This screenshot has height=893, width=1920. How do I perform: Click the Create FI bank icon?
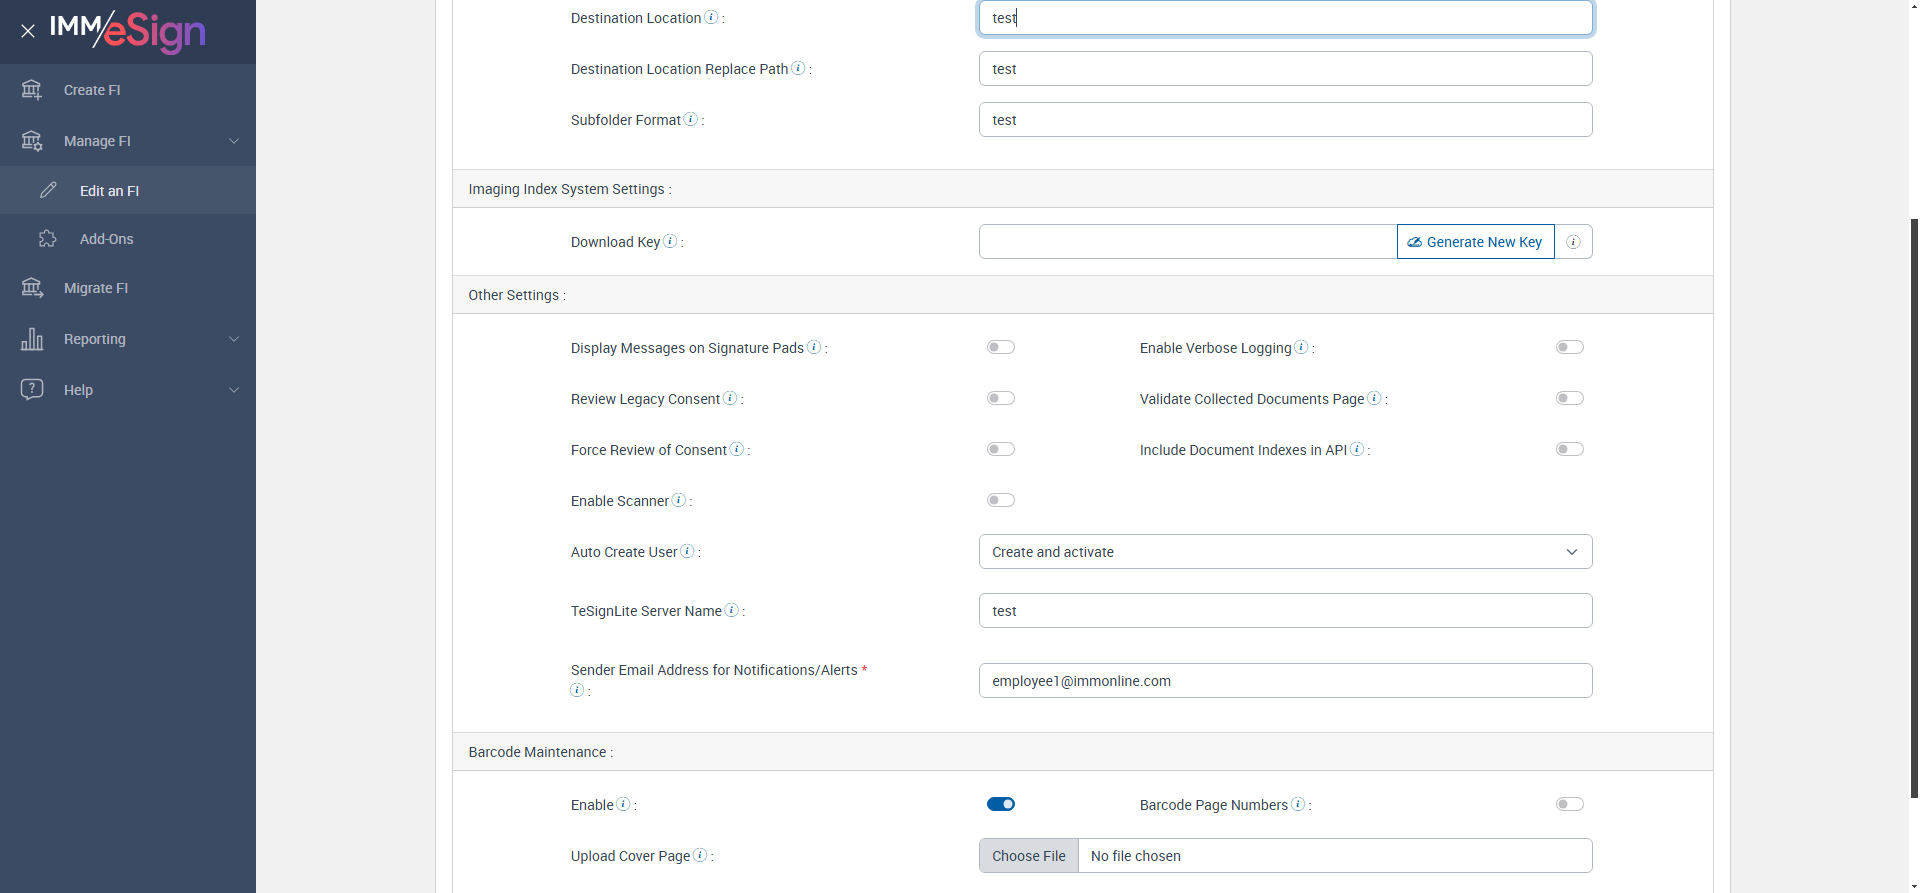click(32, 90)
